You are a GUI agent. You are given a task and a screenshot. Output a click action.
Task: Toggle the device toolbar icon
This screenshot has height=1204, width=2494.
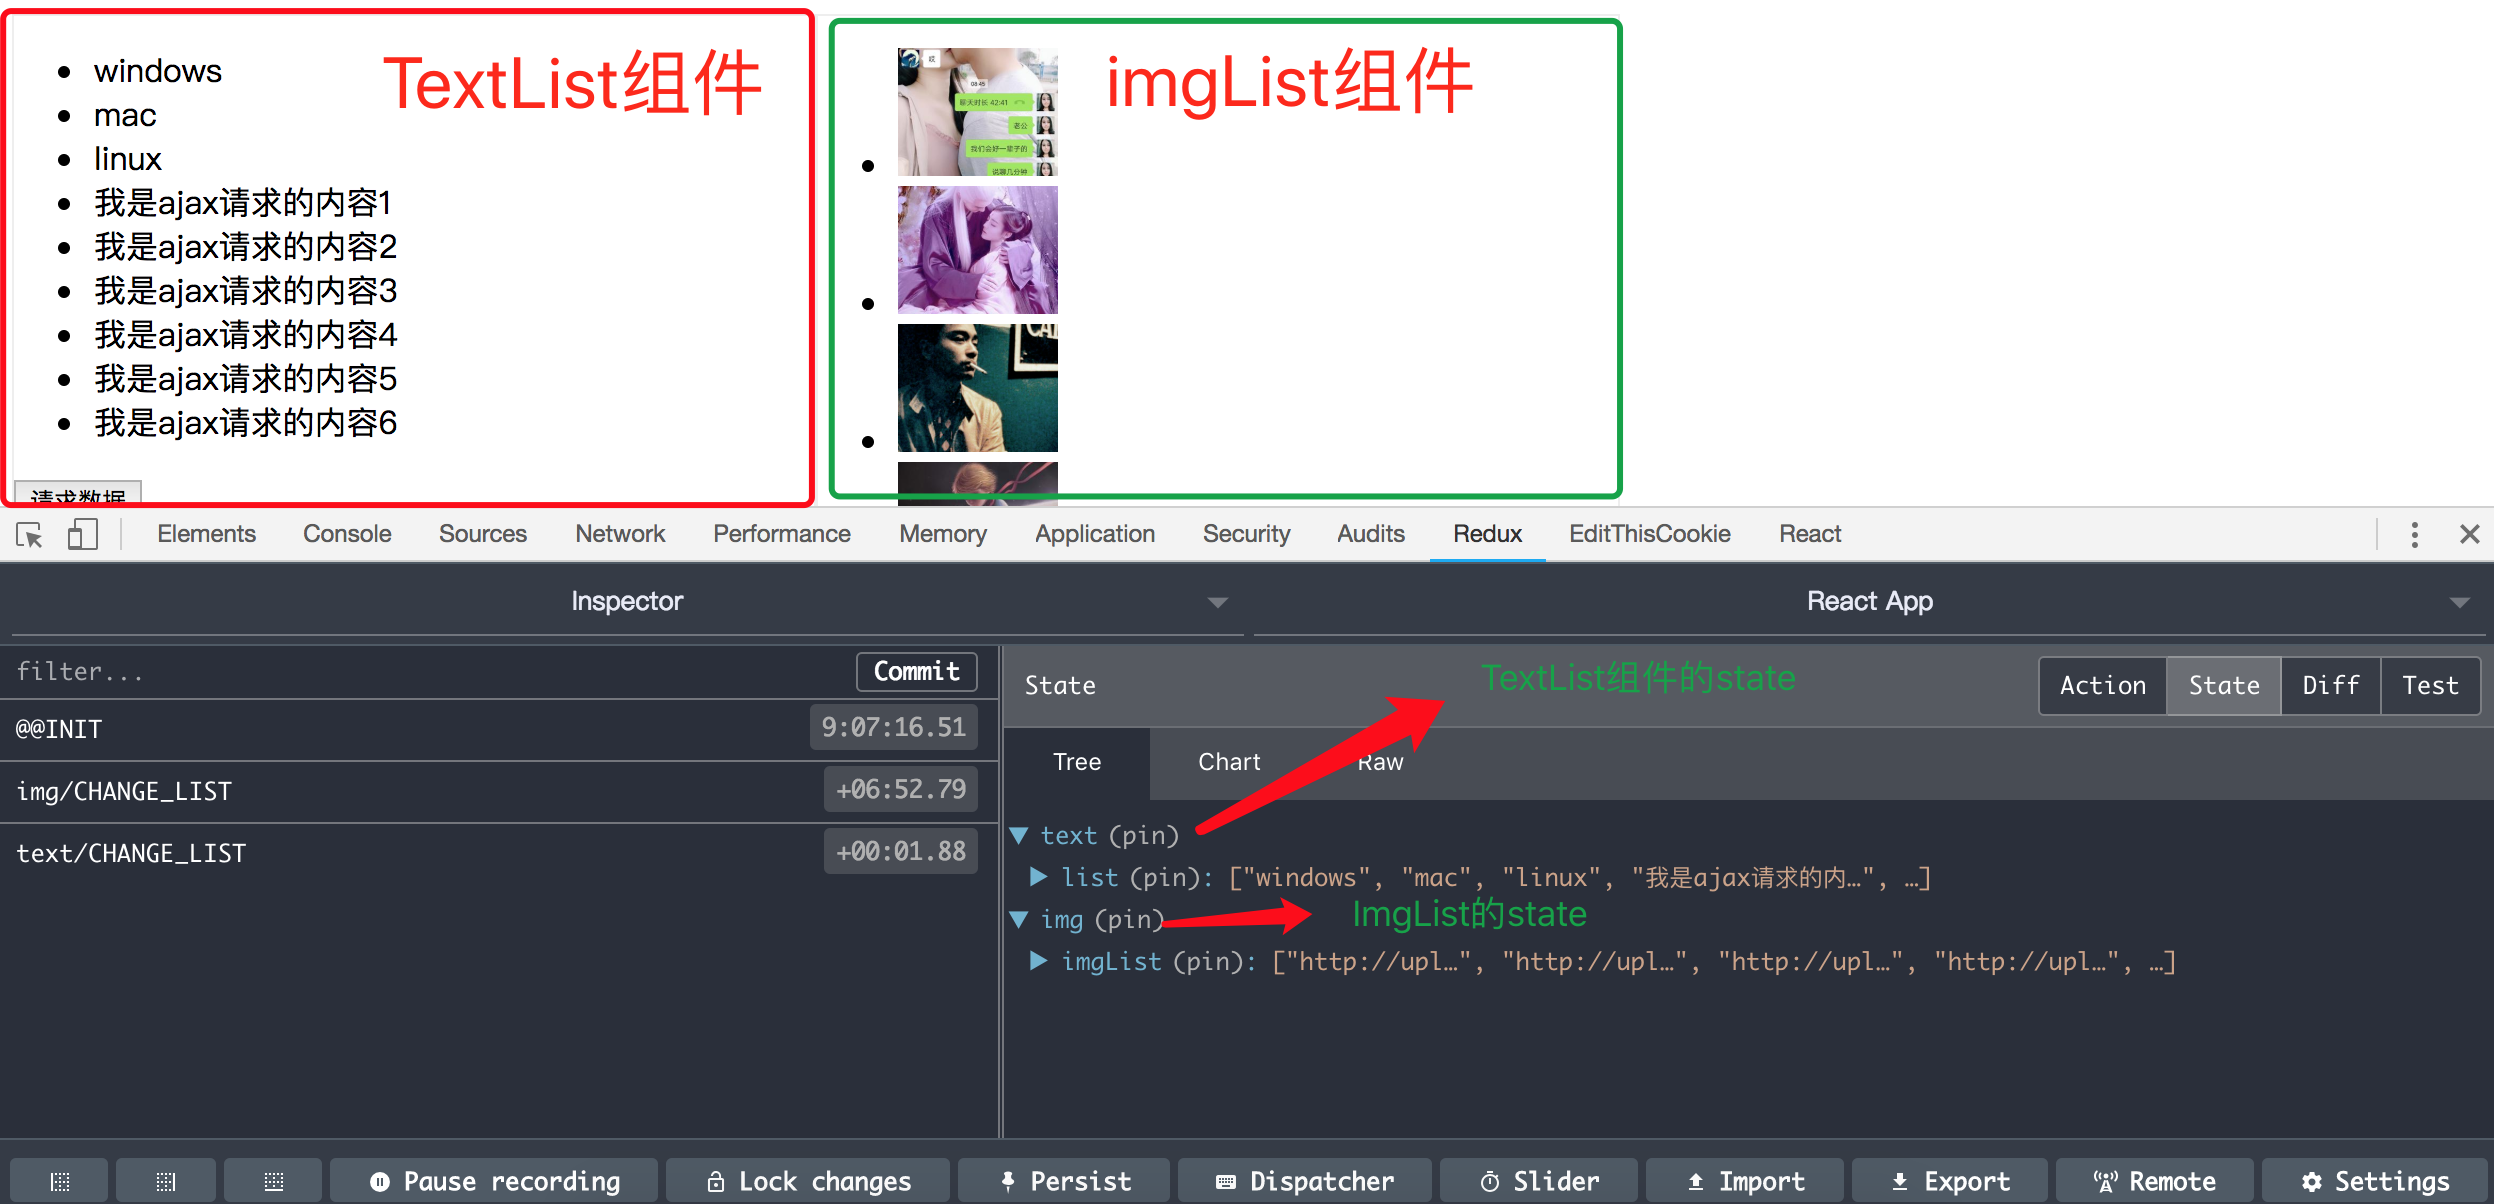click(x=82, y=535)
